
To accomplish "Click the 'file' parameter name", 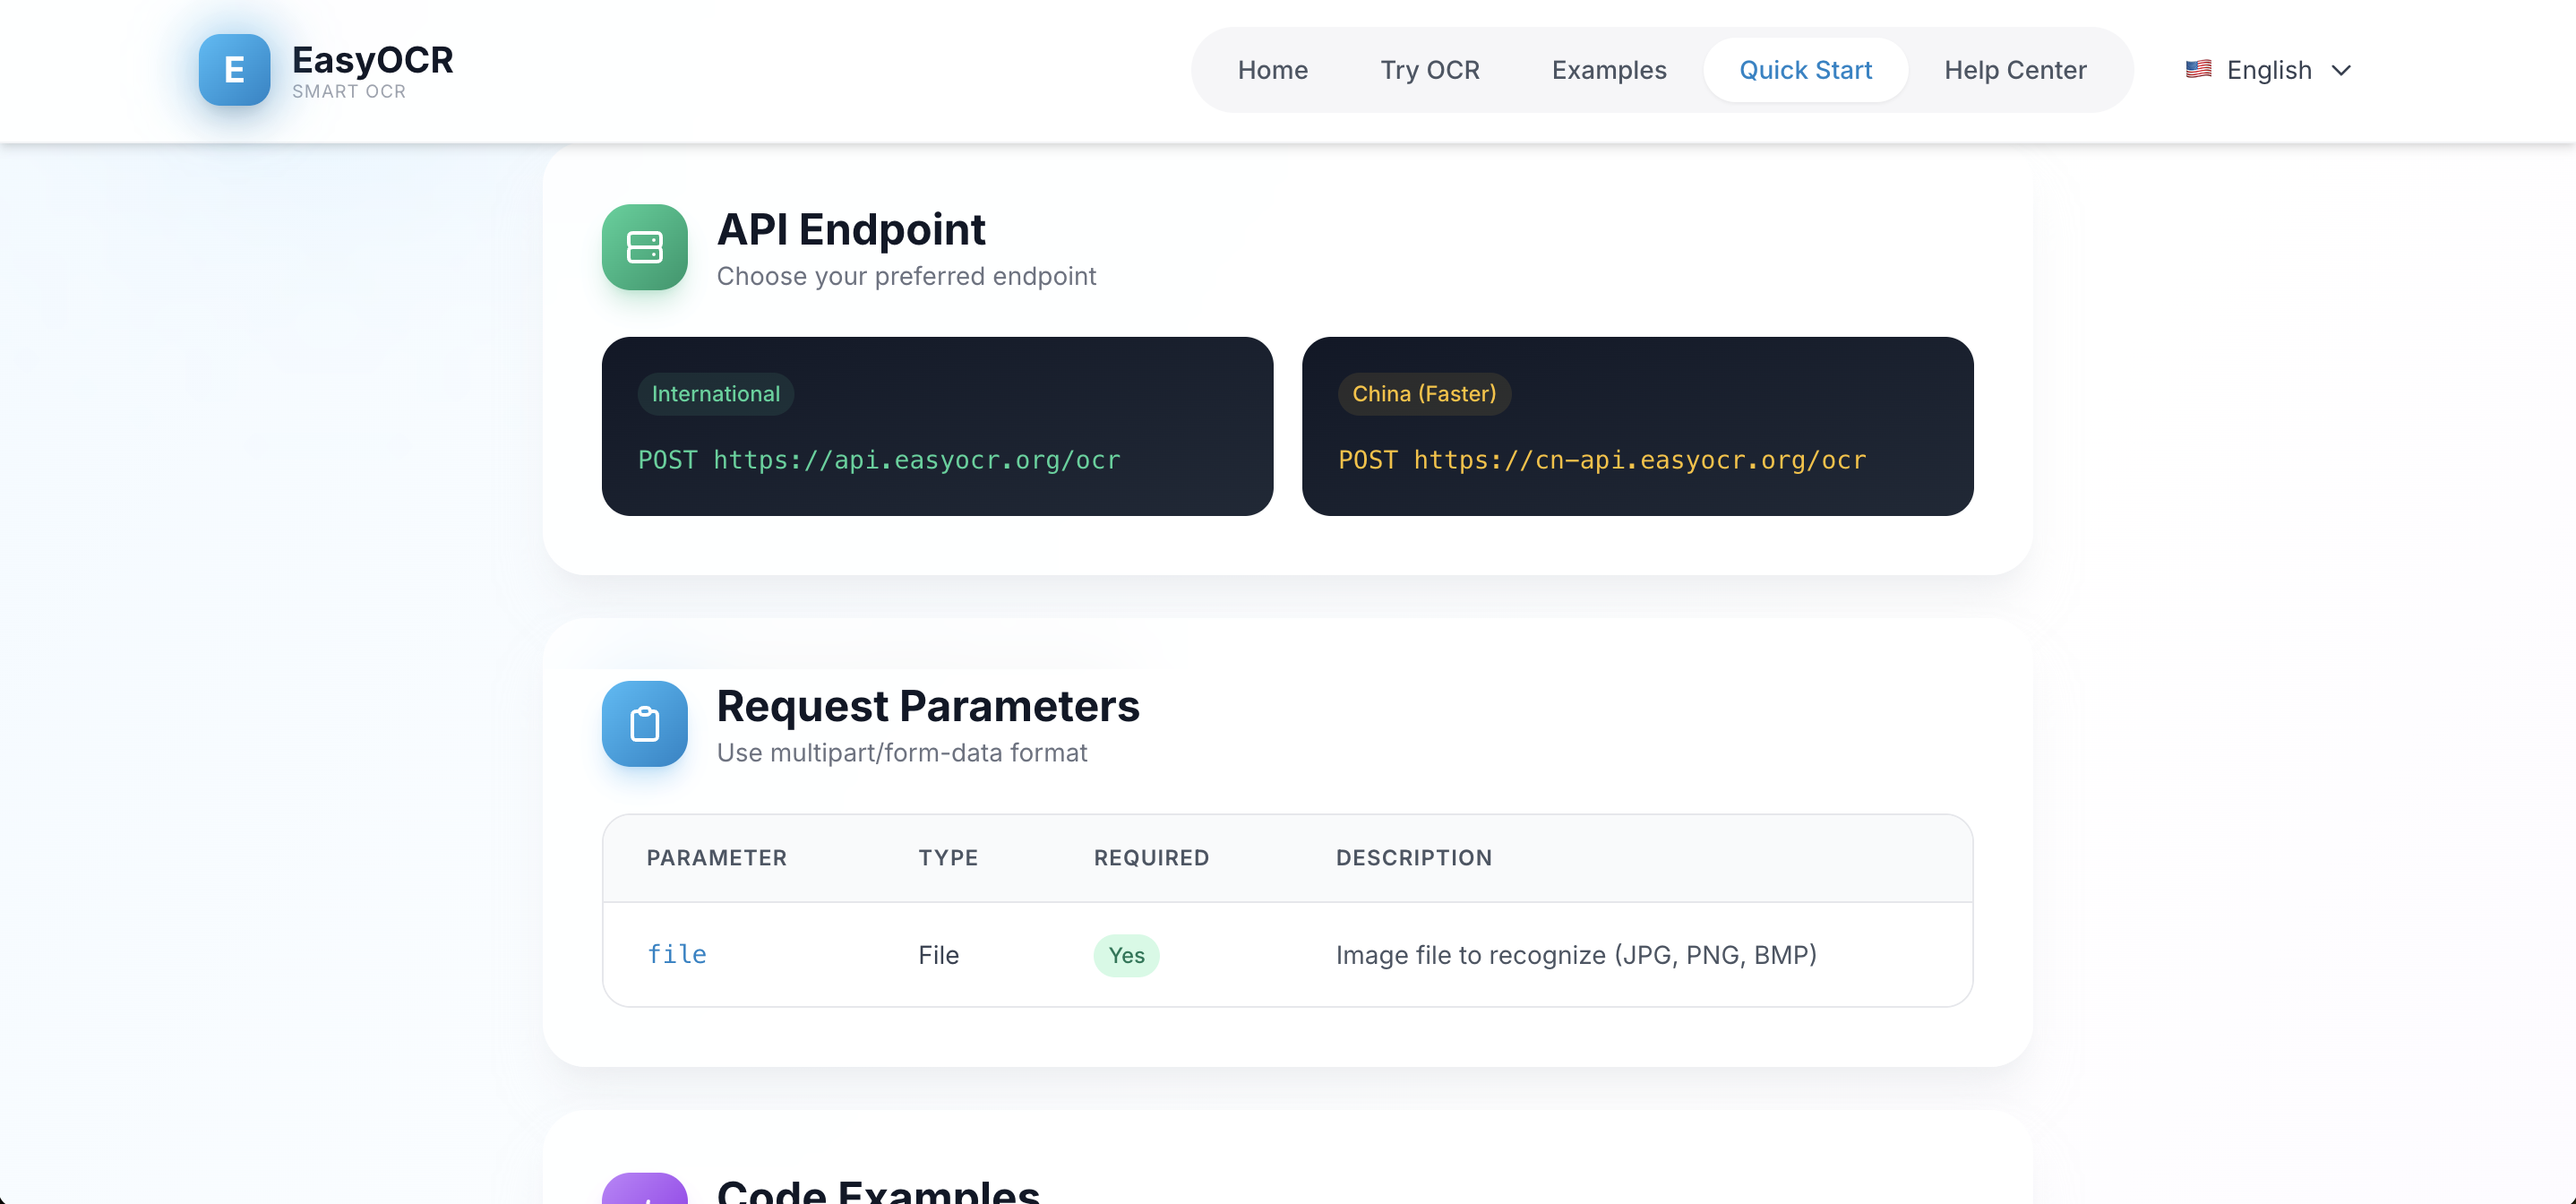I will pyautogui.click(x=676, y=954).
